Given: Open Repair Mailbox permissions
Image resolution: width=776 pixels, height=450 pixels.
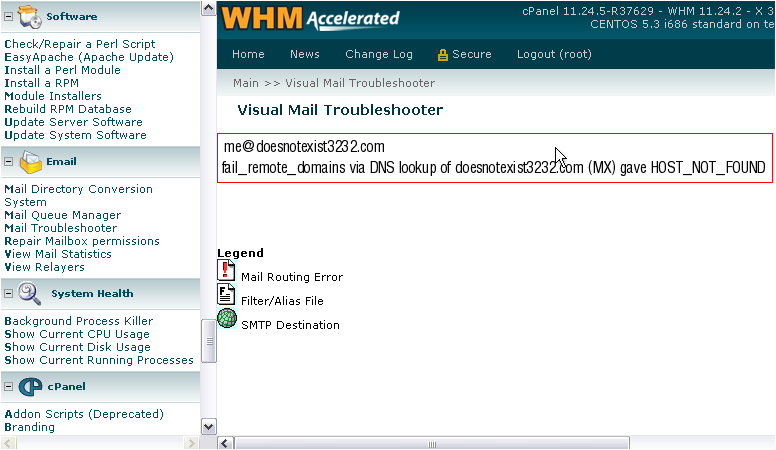Looking at the screenshot, I should 82,241.
